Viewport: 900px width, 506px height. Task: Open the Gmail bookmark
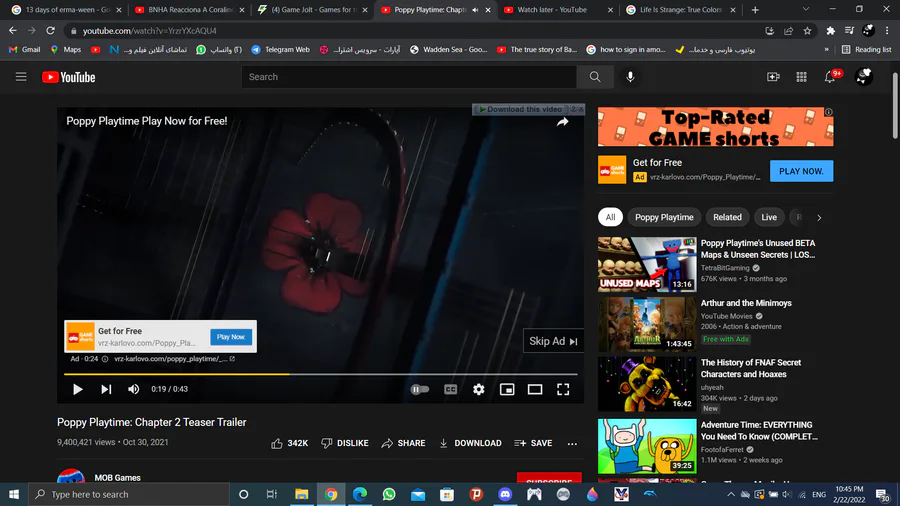(x=24, y=49)
